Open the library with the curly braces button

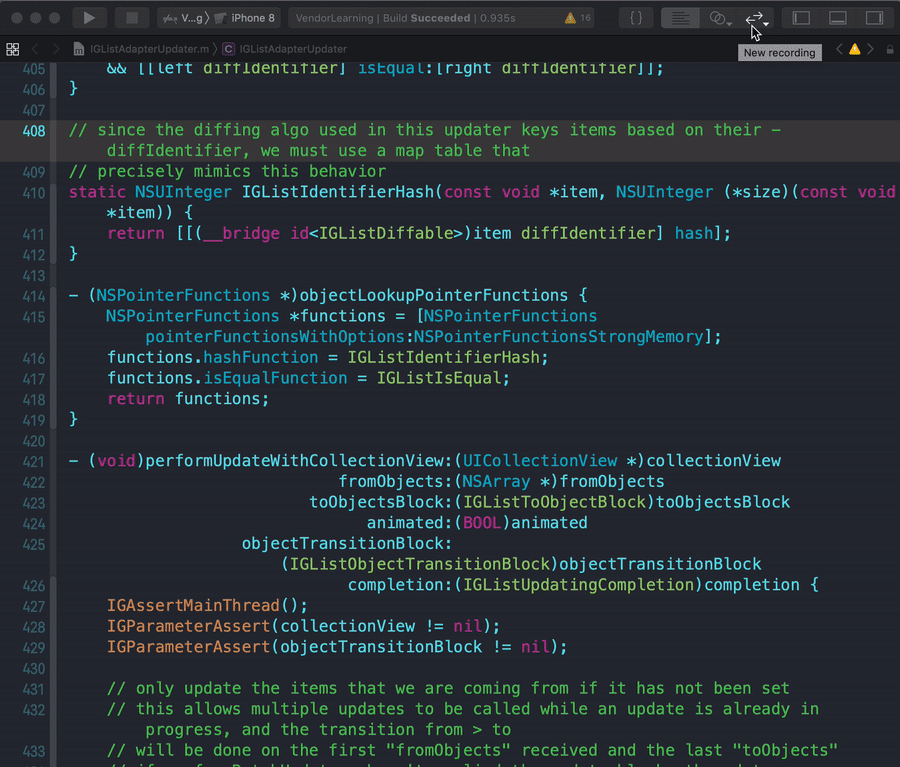(636, 18)
